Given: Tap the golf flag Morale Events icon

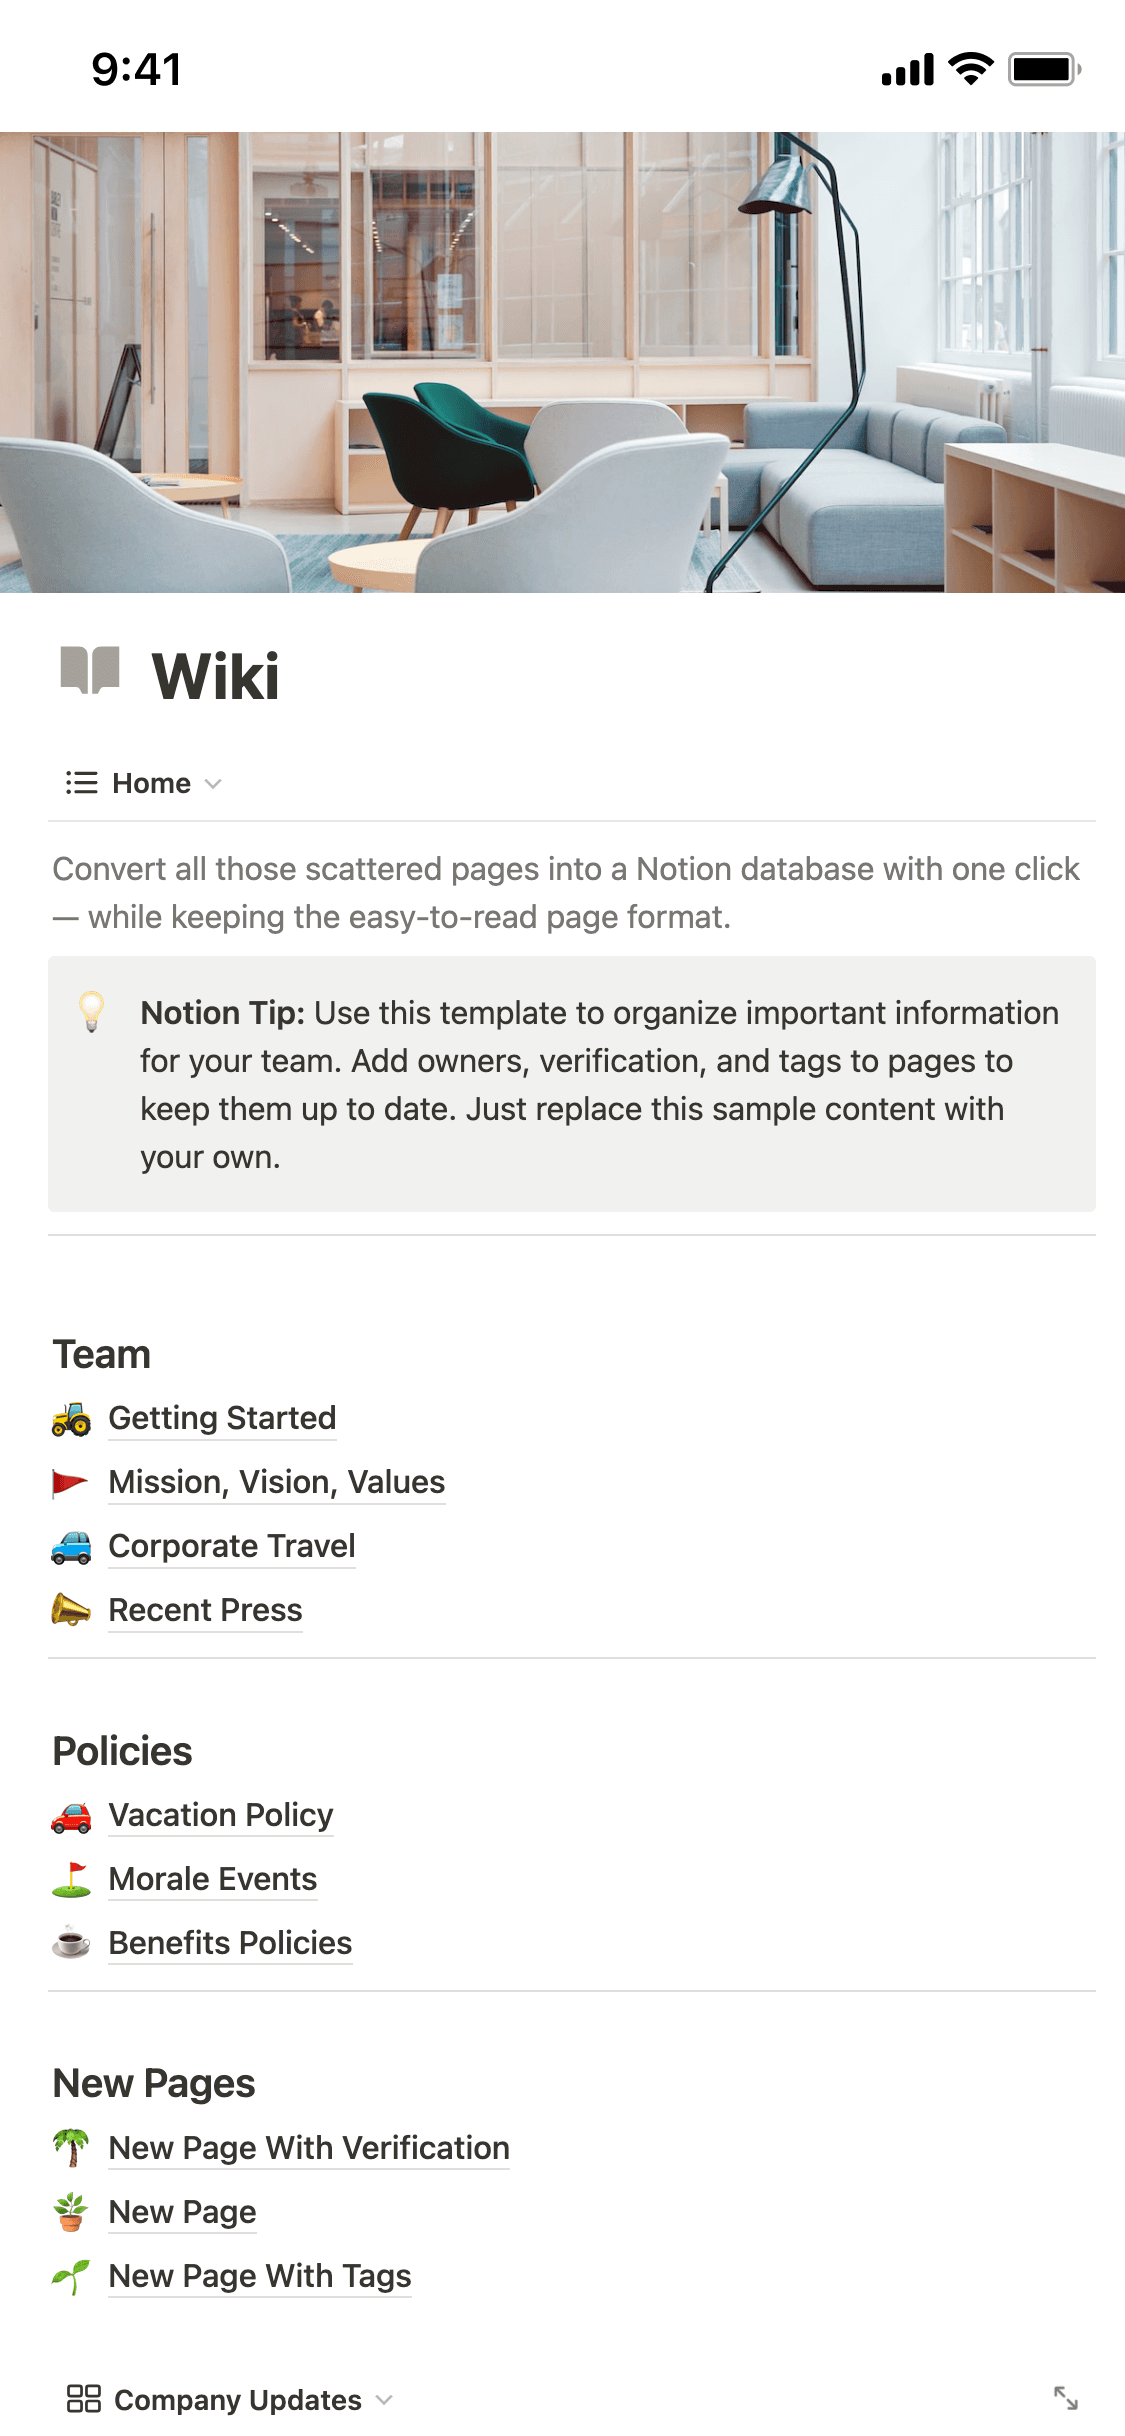Looking at the screenshot, I should [x=71, y=1879].
